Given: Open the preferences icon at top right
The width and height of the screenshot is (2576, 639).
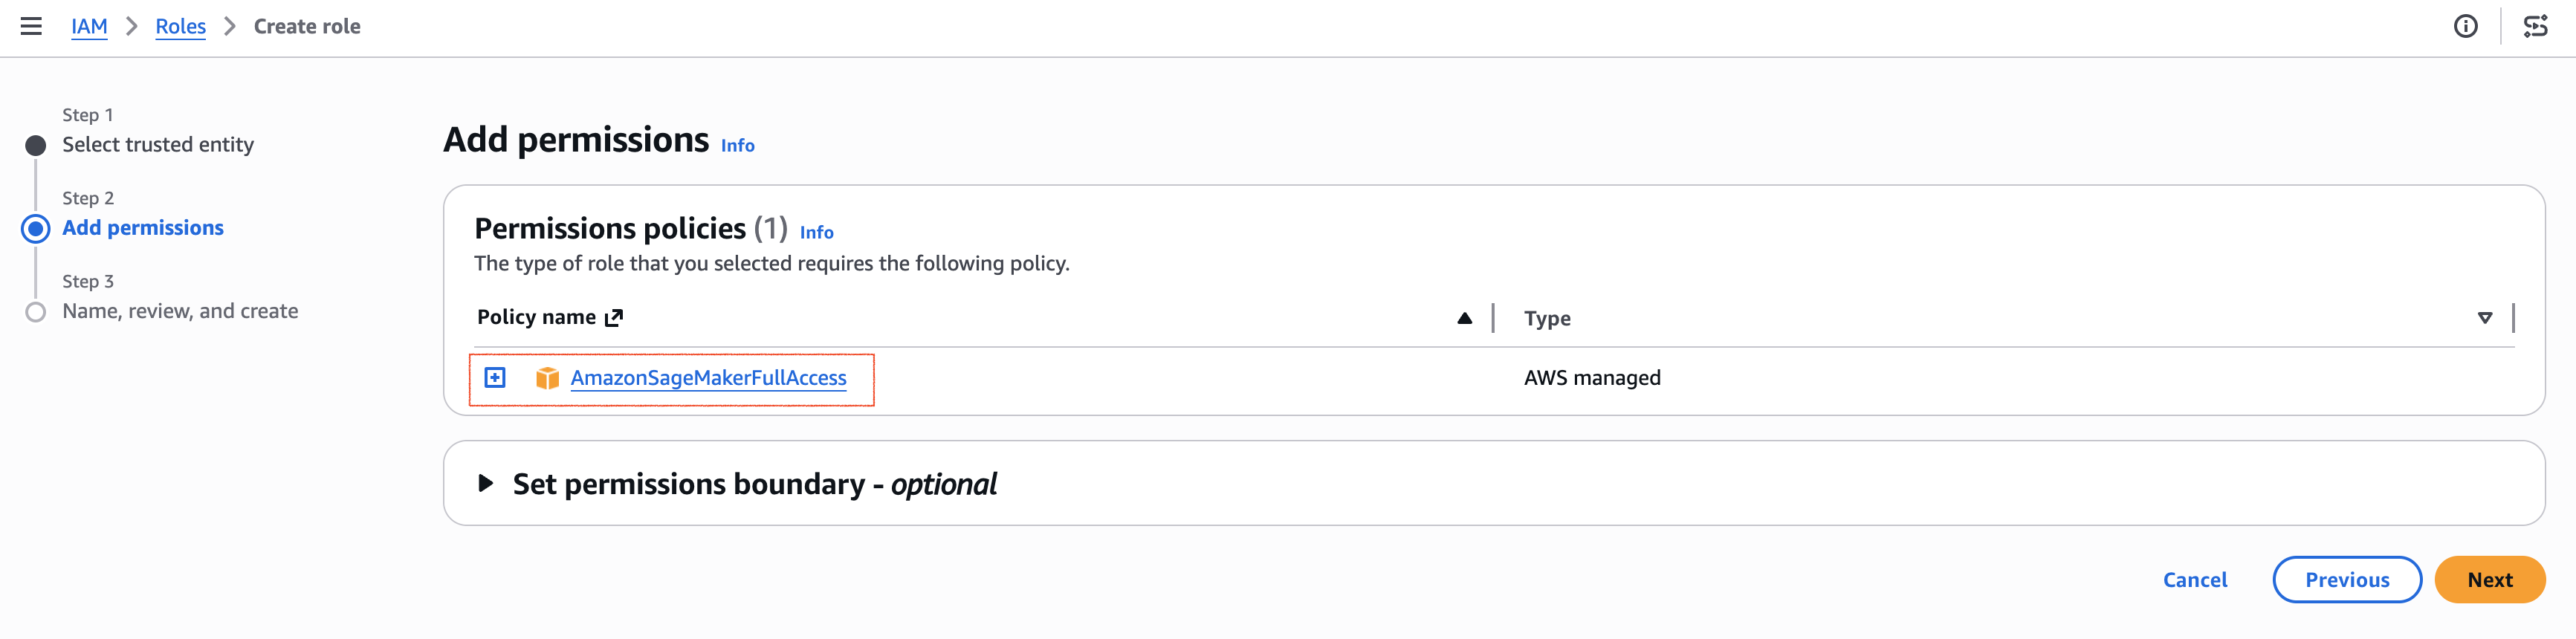Looking at the screenshot, I should point(2535,26).
